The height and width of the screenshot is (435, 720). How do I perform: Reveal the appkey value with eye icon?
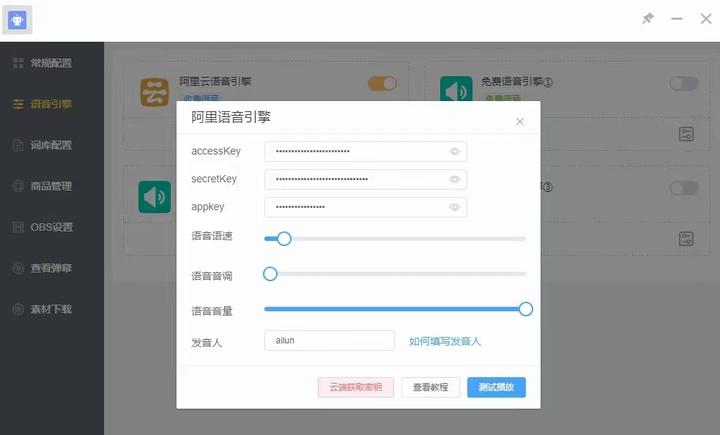(x=455, y=207)
